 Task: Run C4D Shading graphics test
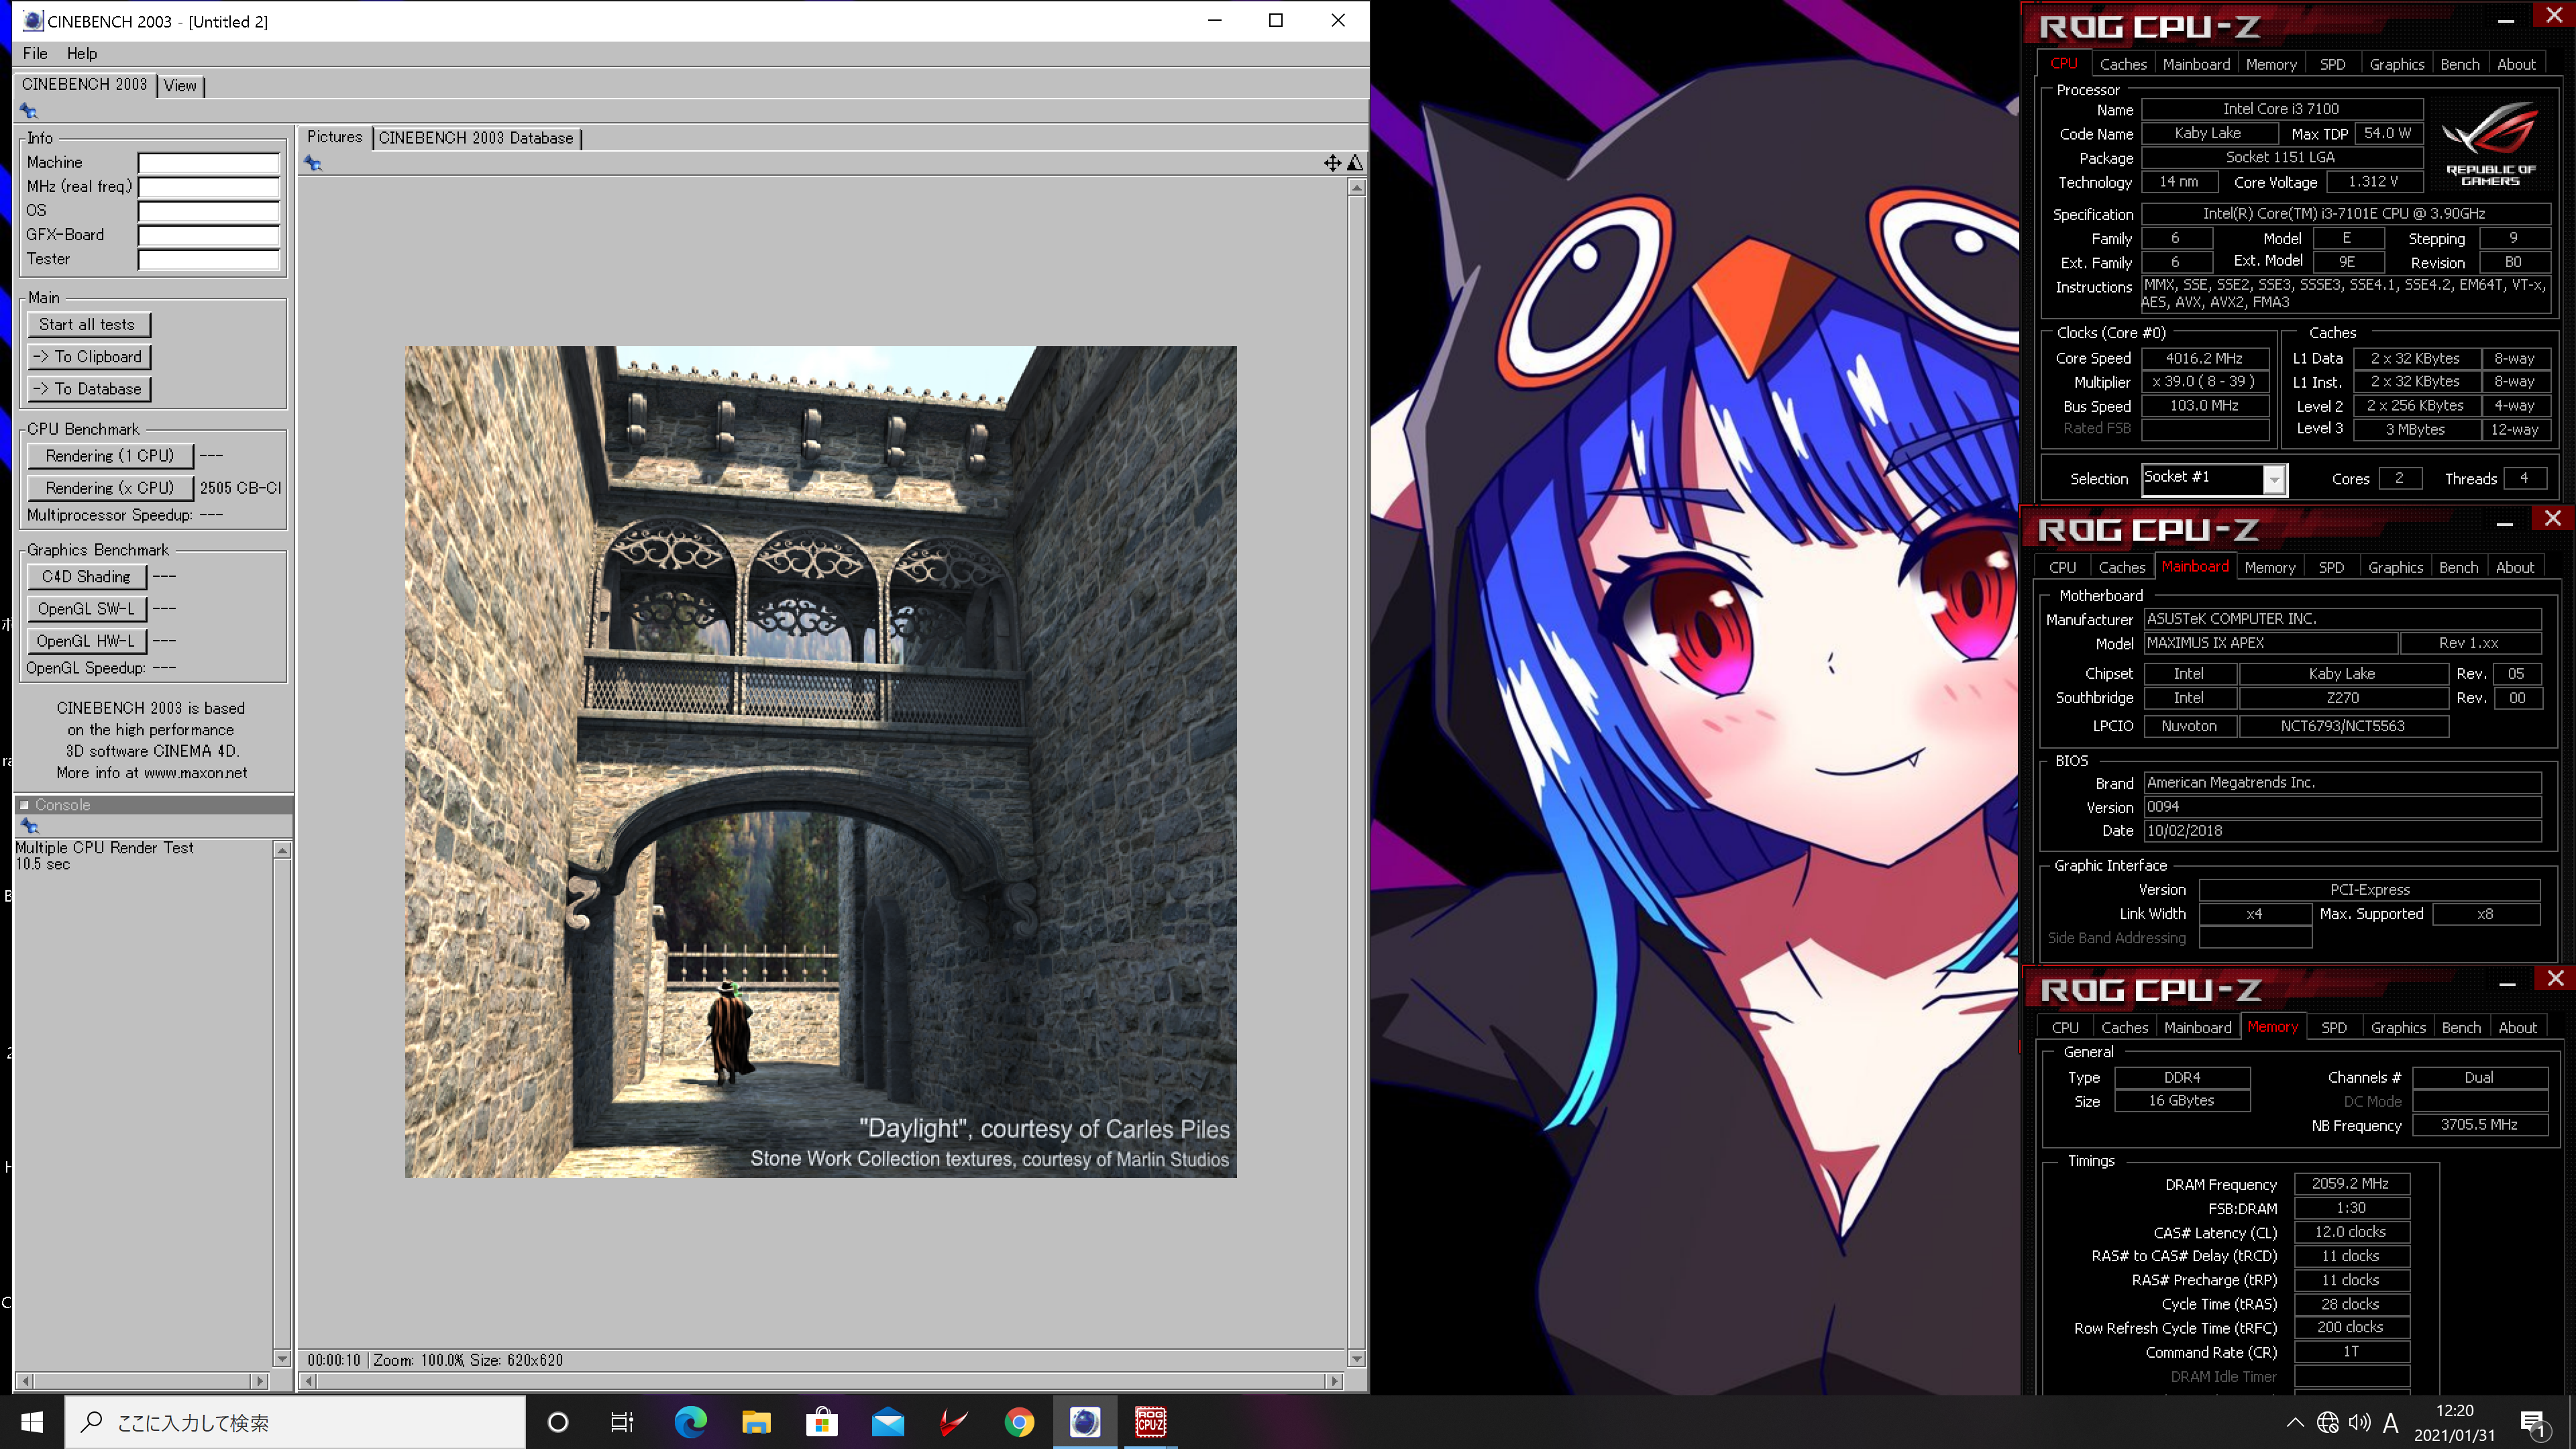(86, 576)
